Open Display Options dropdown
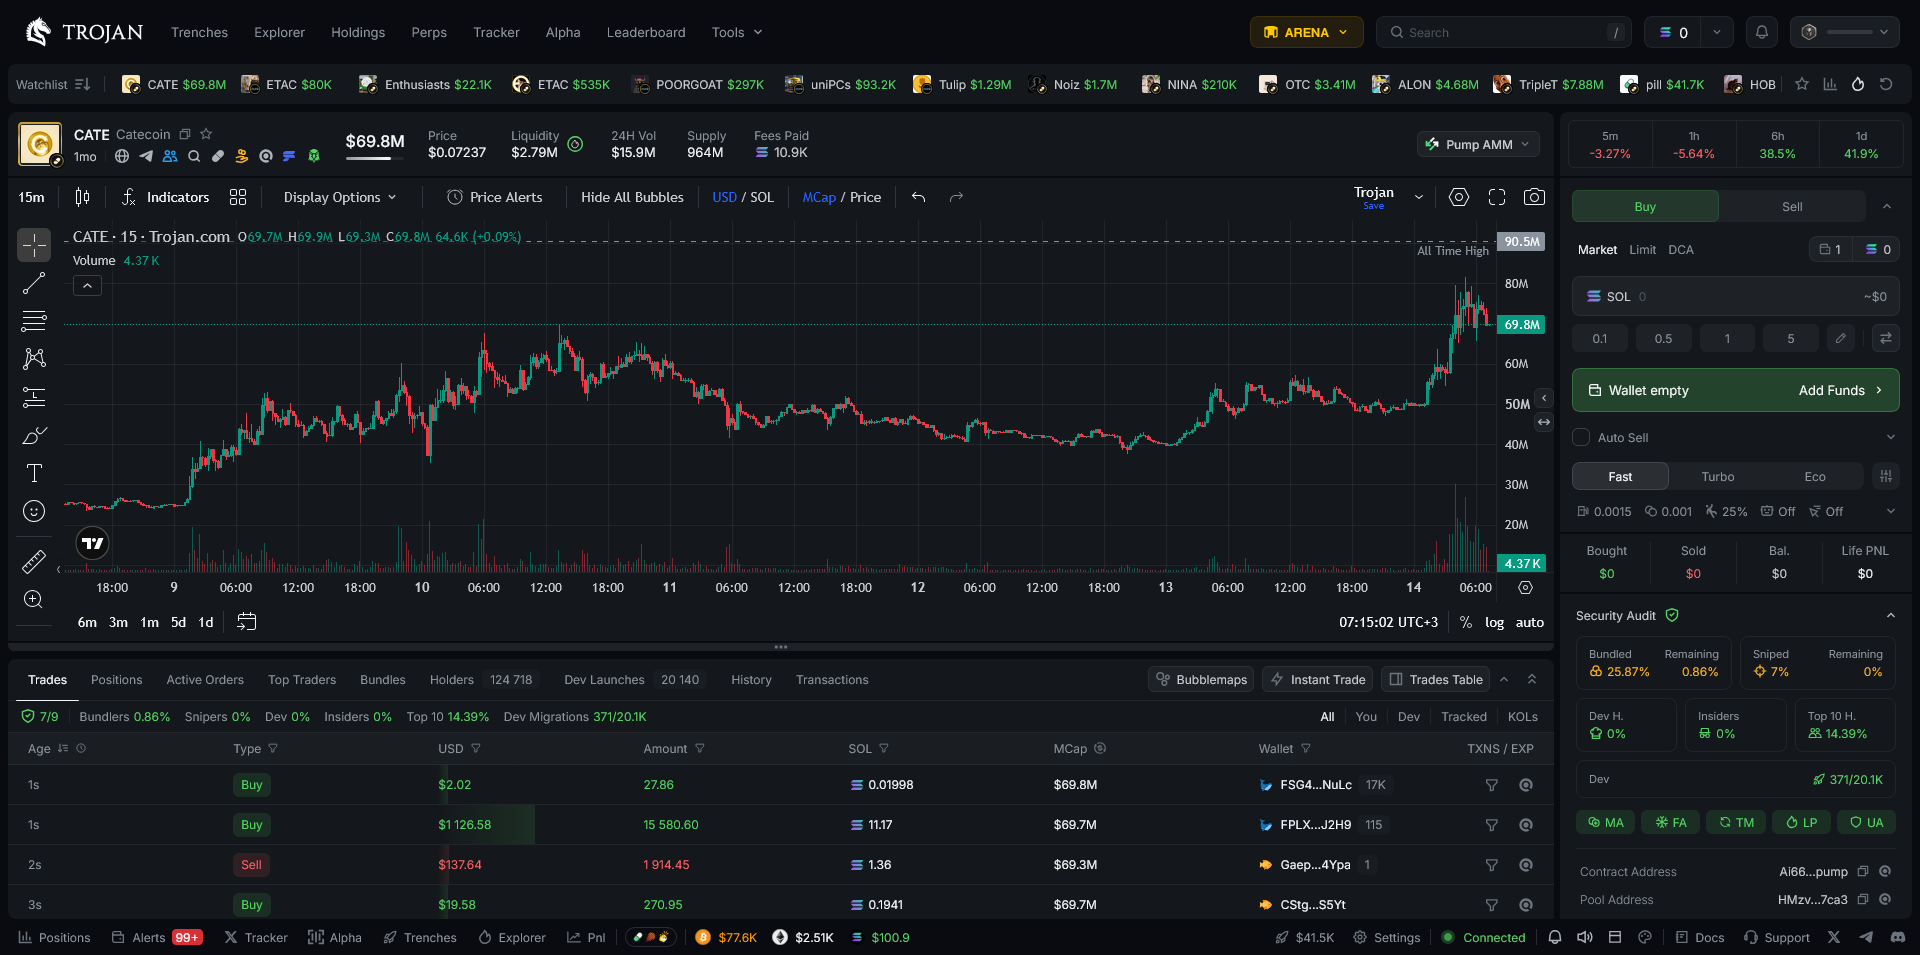Image resolution: width=1920 pixels, height=955 pixels. coord(340,197)
